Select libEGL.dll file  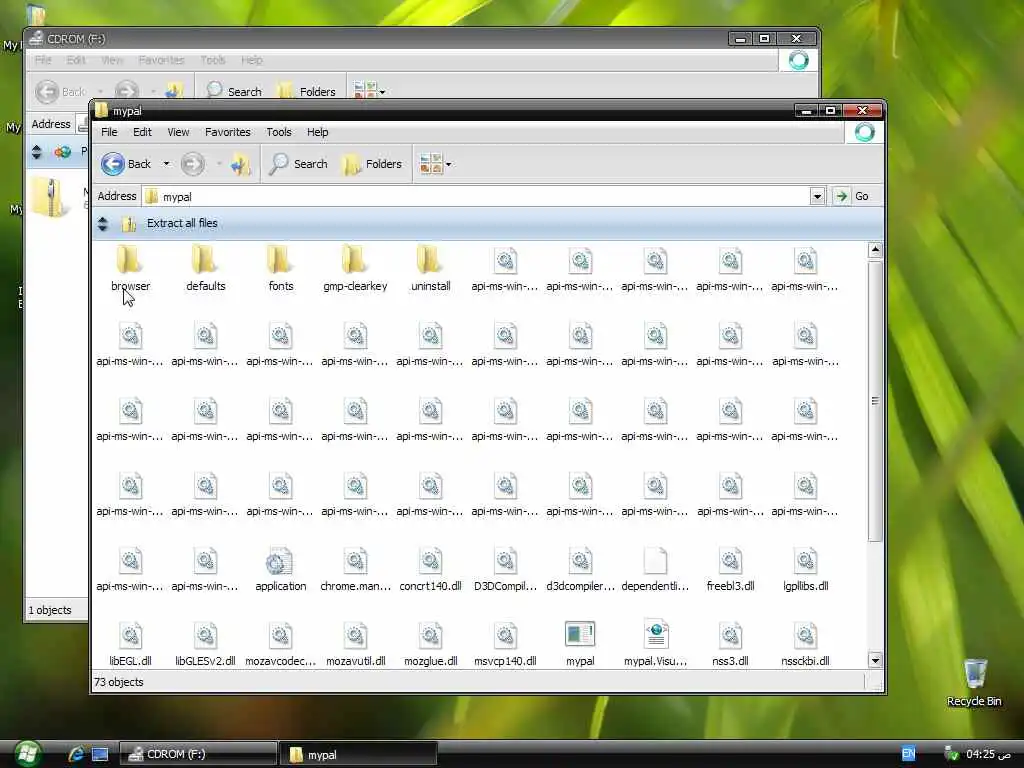[x=130, y=645]
